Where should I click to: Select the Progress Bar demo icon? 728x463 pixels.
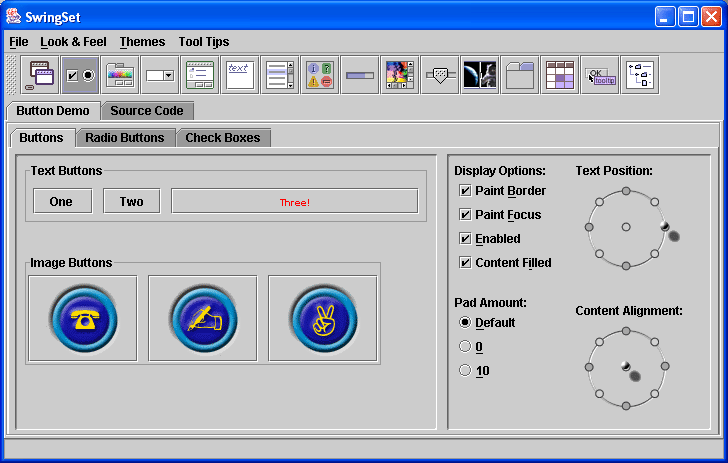coord(360,75)
